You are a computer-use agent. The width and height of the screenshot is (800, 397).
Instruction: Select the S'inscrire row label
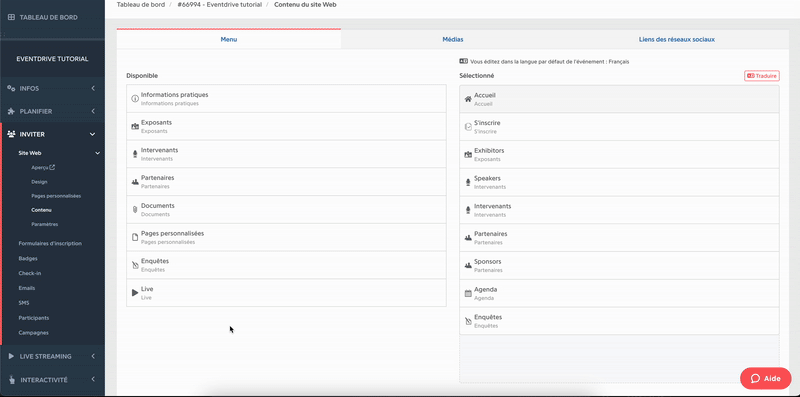(x=487, y=123)
